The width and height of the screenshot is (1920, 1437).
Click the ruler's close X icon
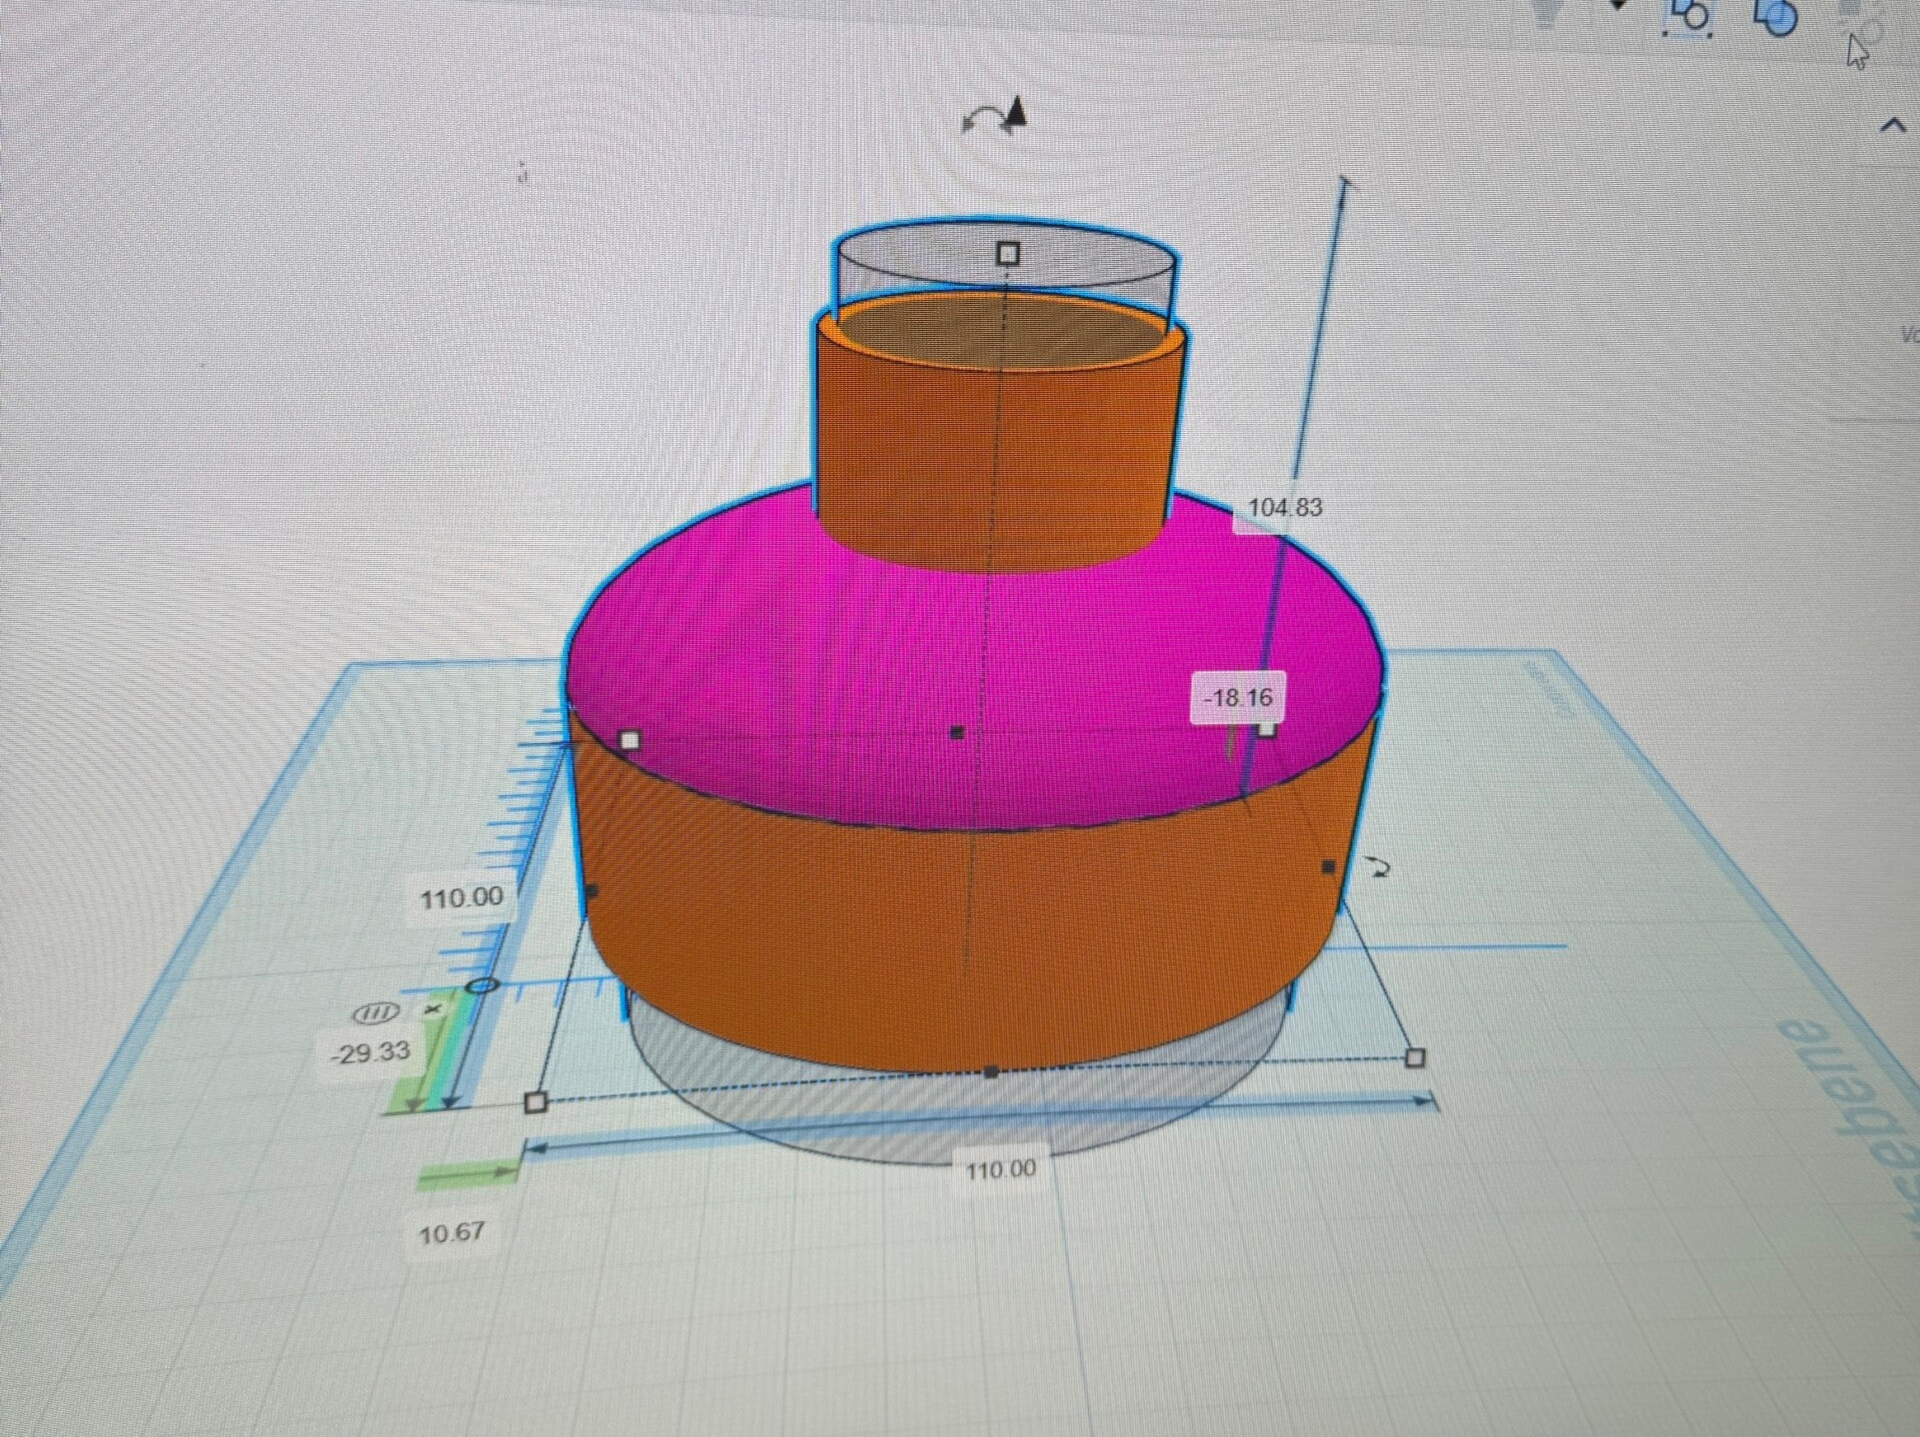point(432,1010)
